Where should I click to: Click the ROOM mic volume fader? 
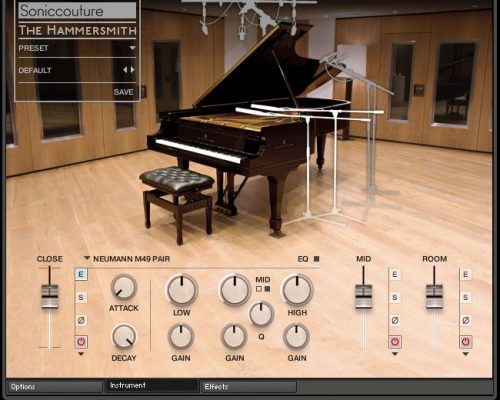pos(434,296)
